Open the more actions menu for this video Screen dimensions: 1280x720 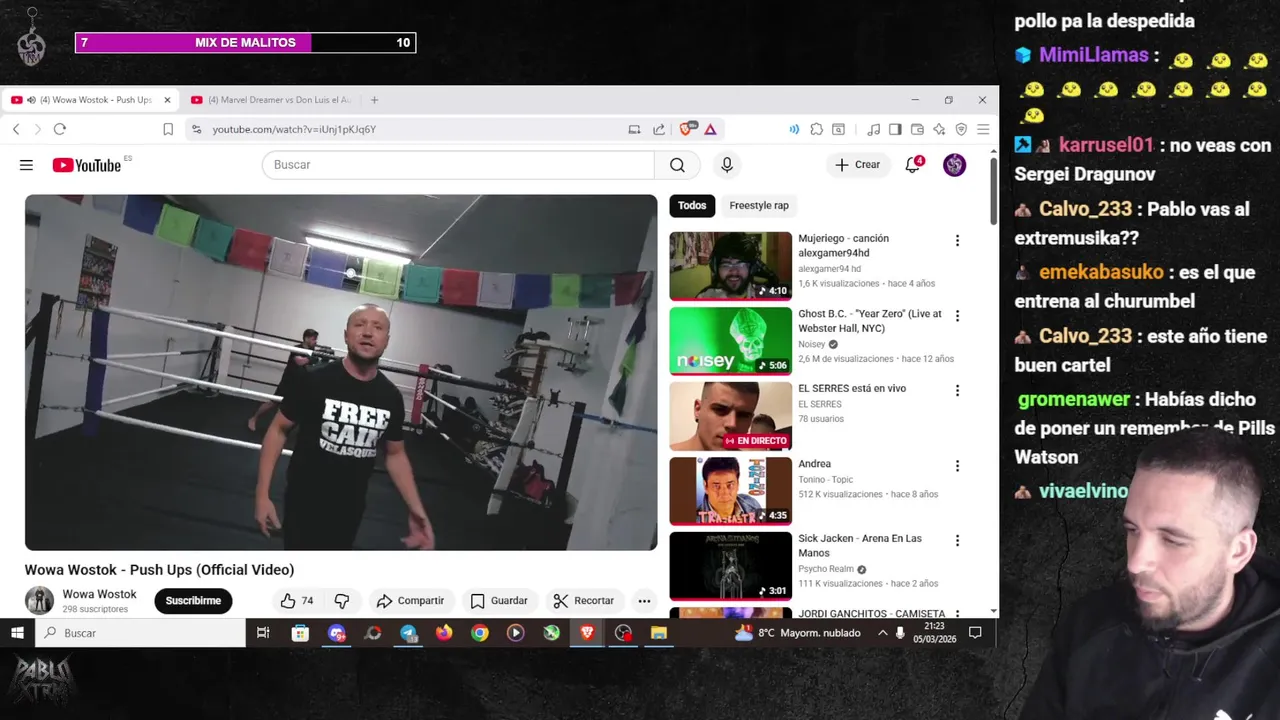tap(644, 601)
